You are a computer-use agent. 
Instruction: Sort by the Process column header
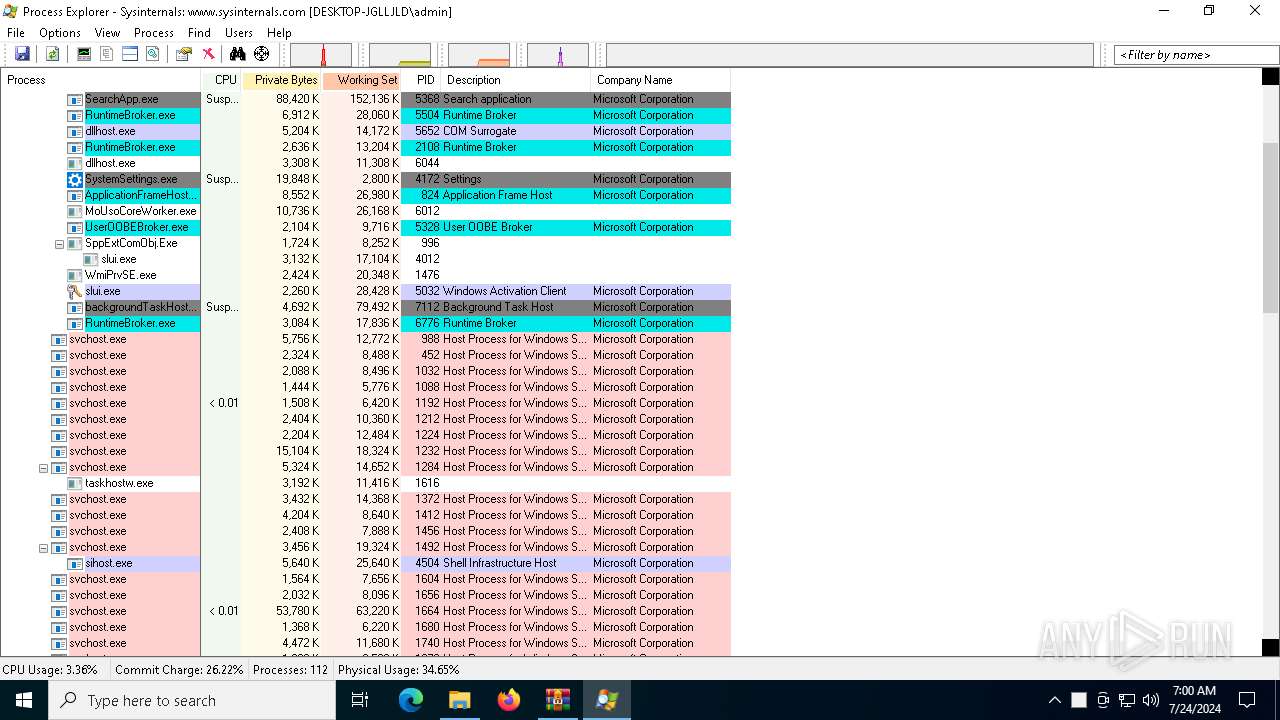pyautogui.click(x=100, y=80)
